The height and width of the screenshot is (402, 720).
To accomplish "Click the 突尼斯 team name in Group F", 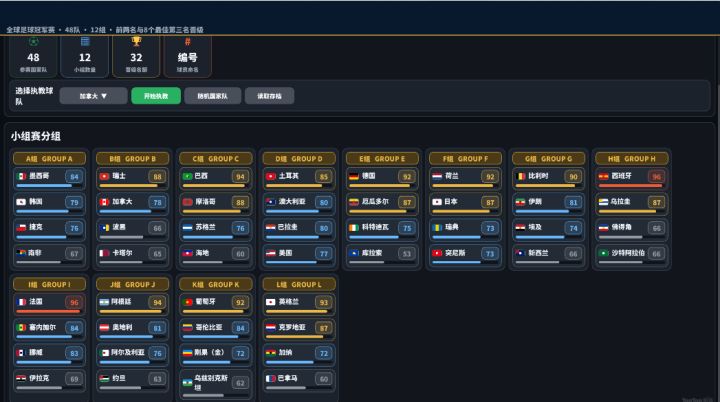I will click(455, 253).
